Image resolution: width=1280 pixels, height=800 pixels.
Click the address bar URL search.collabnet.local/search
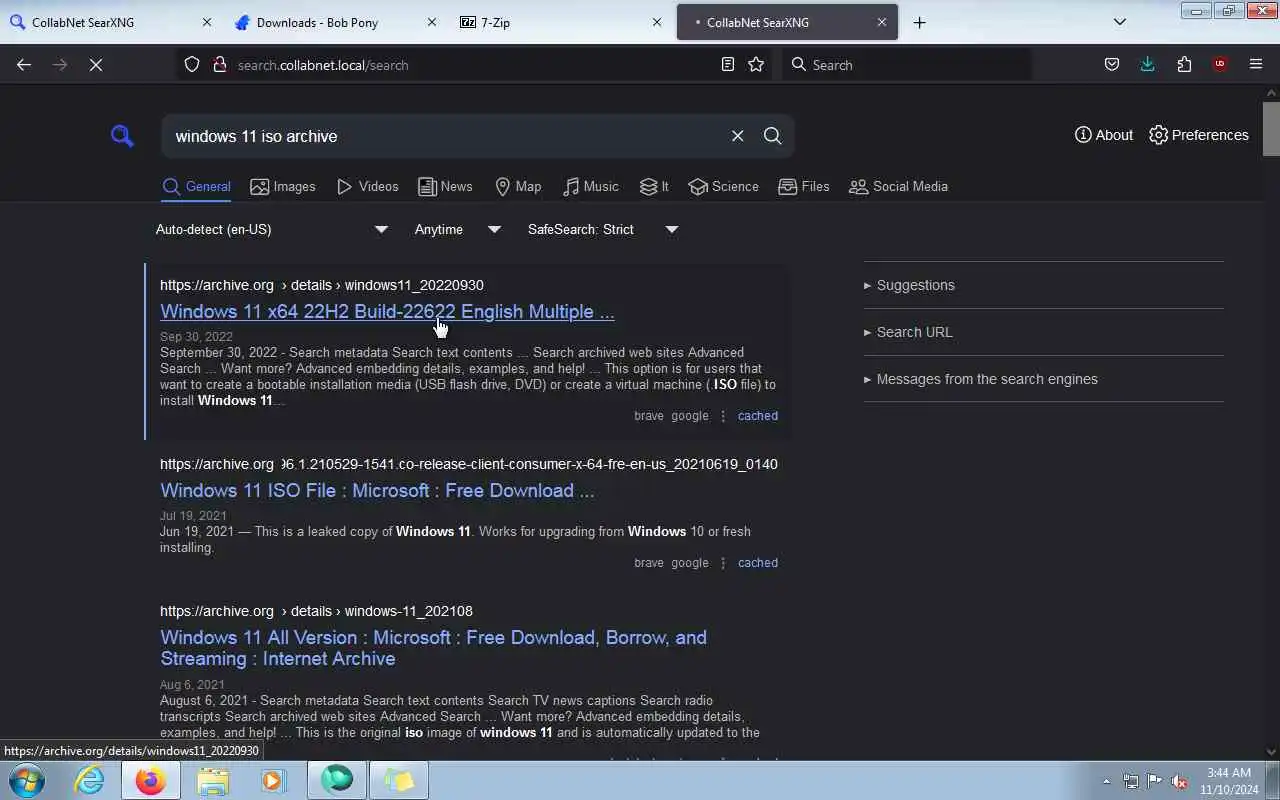pyautogui.click(x=323, y=65)
